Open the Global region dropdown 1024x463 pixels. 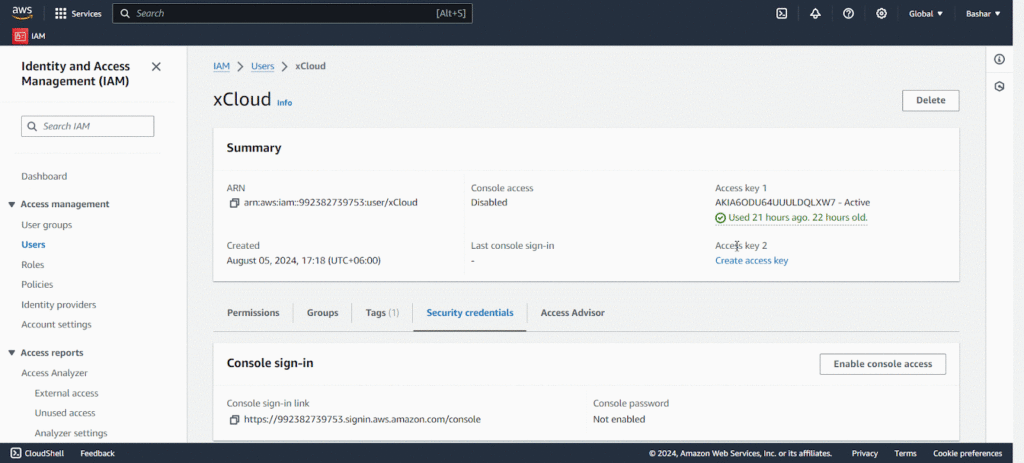(x=925, y=14)
